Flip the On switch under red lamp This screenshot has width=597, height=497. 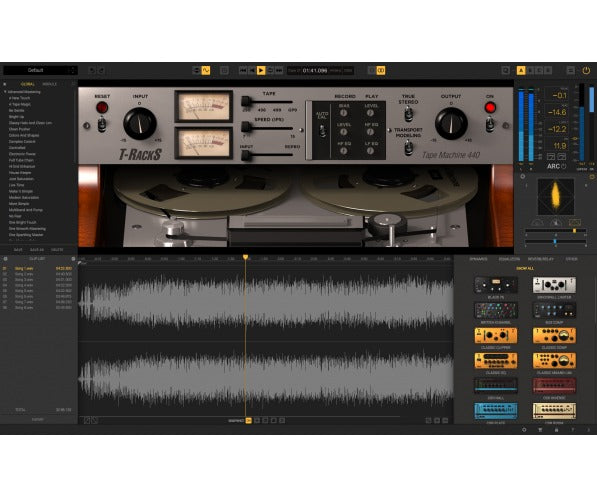tap(490, 125)
